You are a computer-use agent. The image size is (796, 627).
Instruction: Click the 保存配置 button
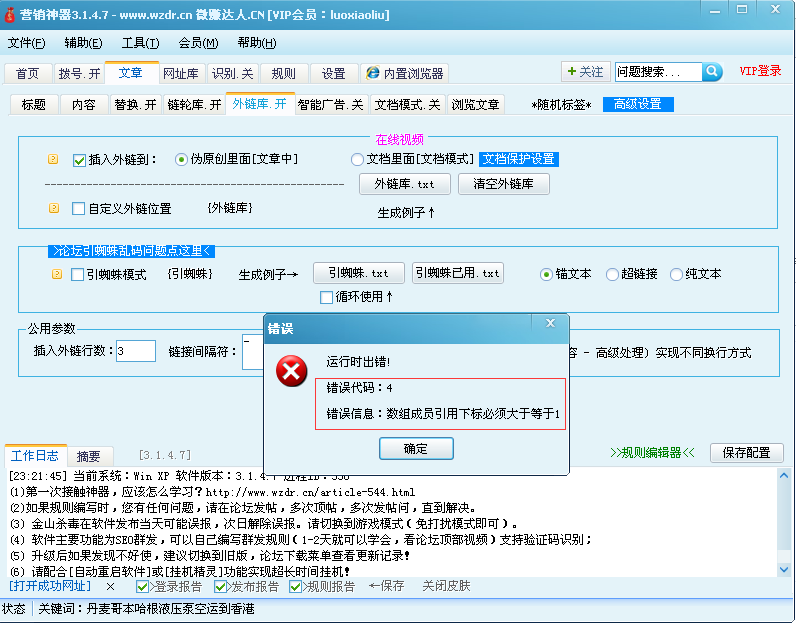click(747, 452)
